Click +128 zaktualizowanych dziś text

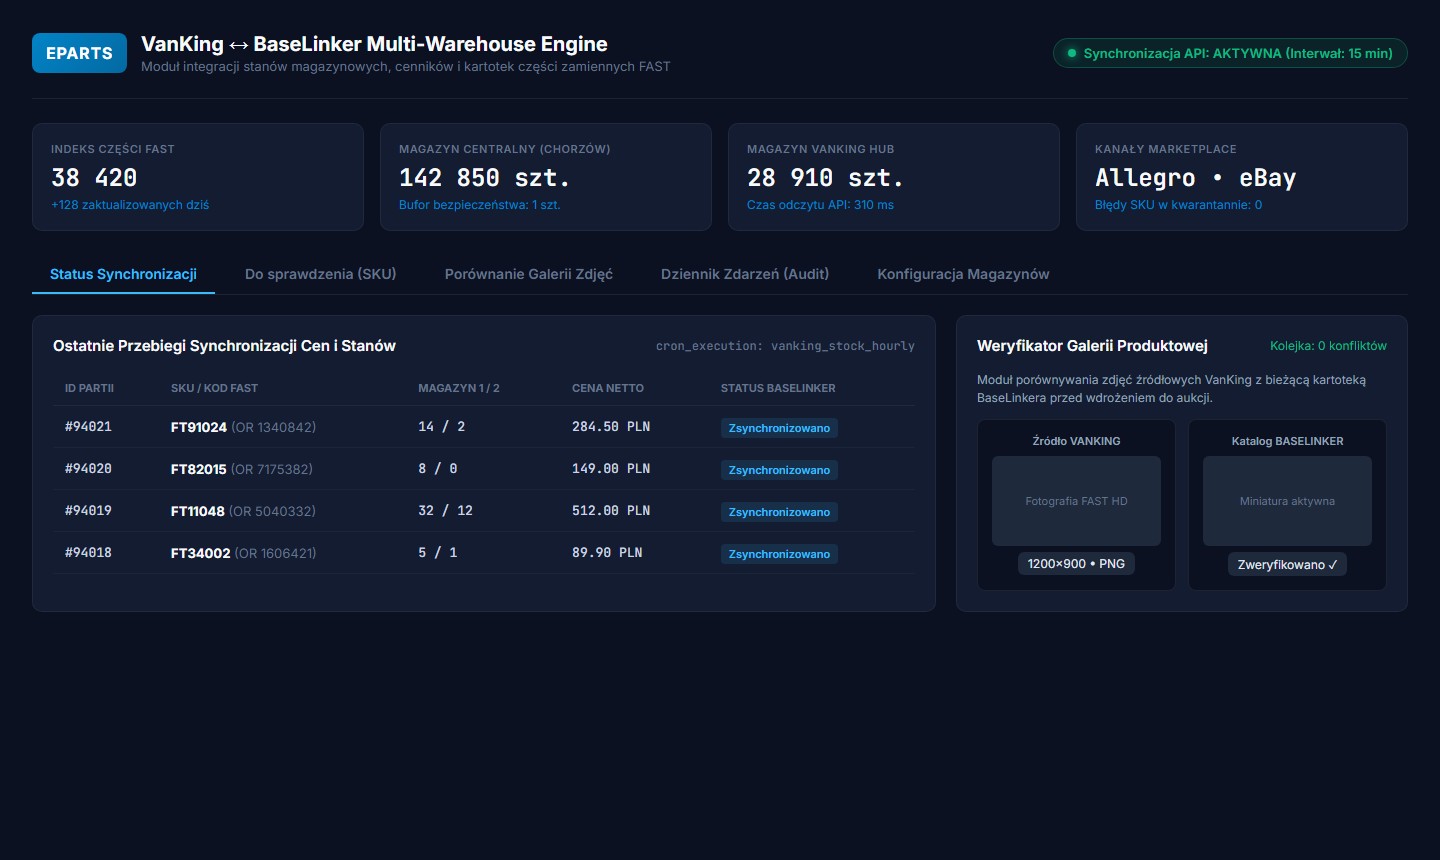click(x=130, y=205)
